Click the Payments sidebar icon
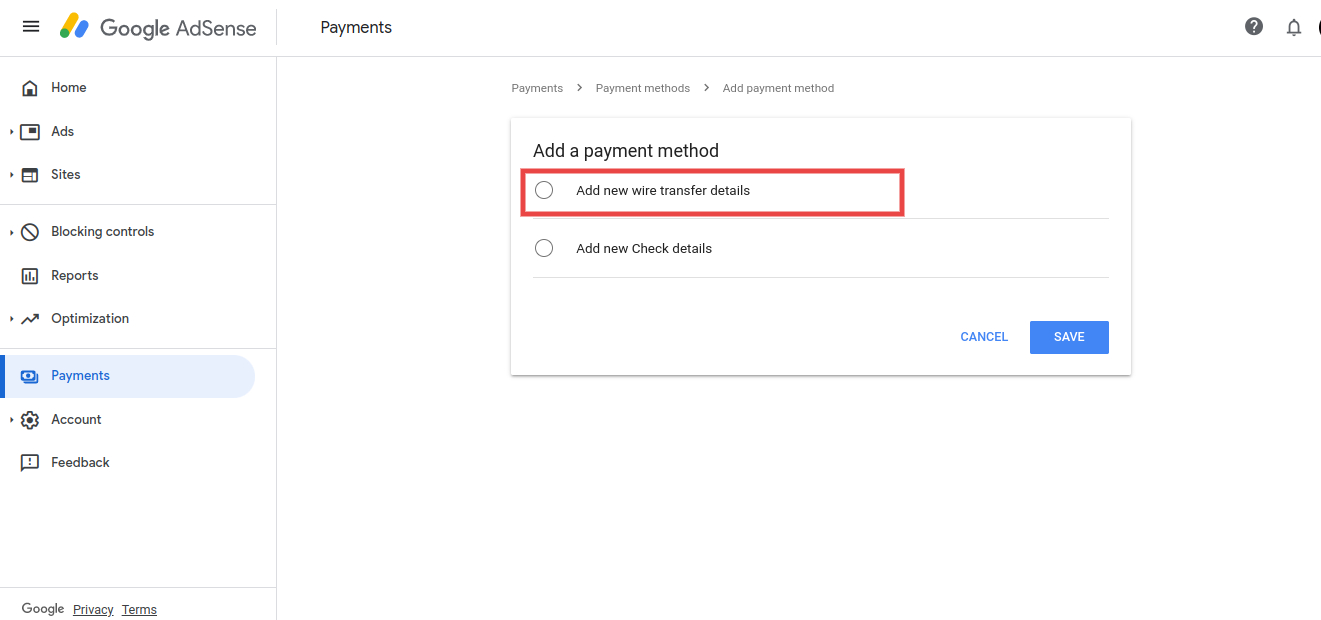The image size is (1321, 620). click(x=30, y=376)
